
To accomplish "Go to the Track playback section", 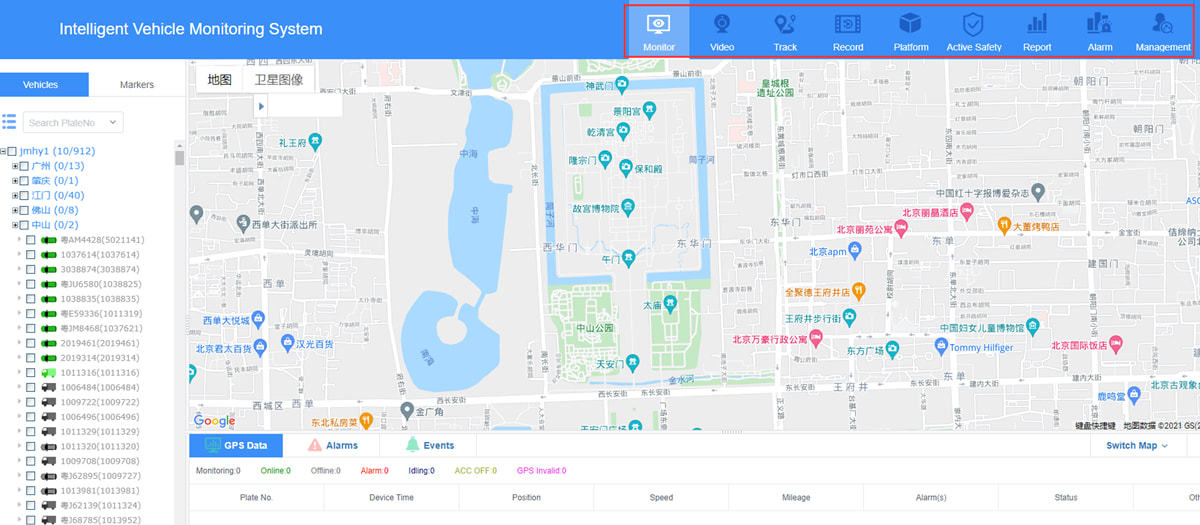I will click(785, 31).
